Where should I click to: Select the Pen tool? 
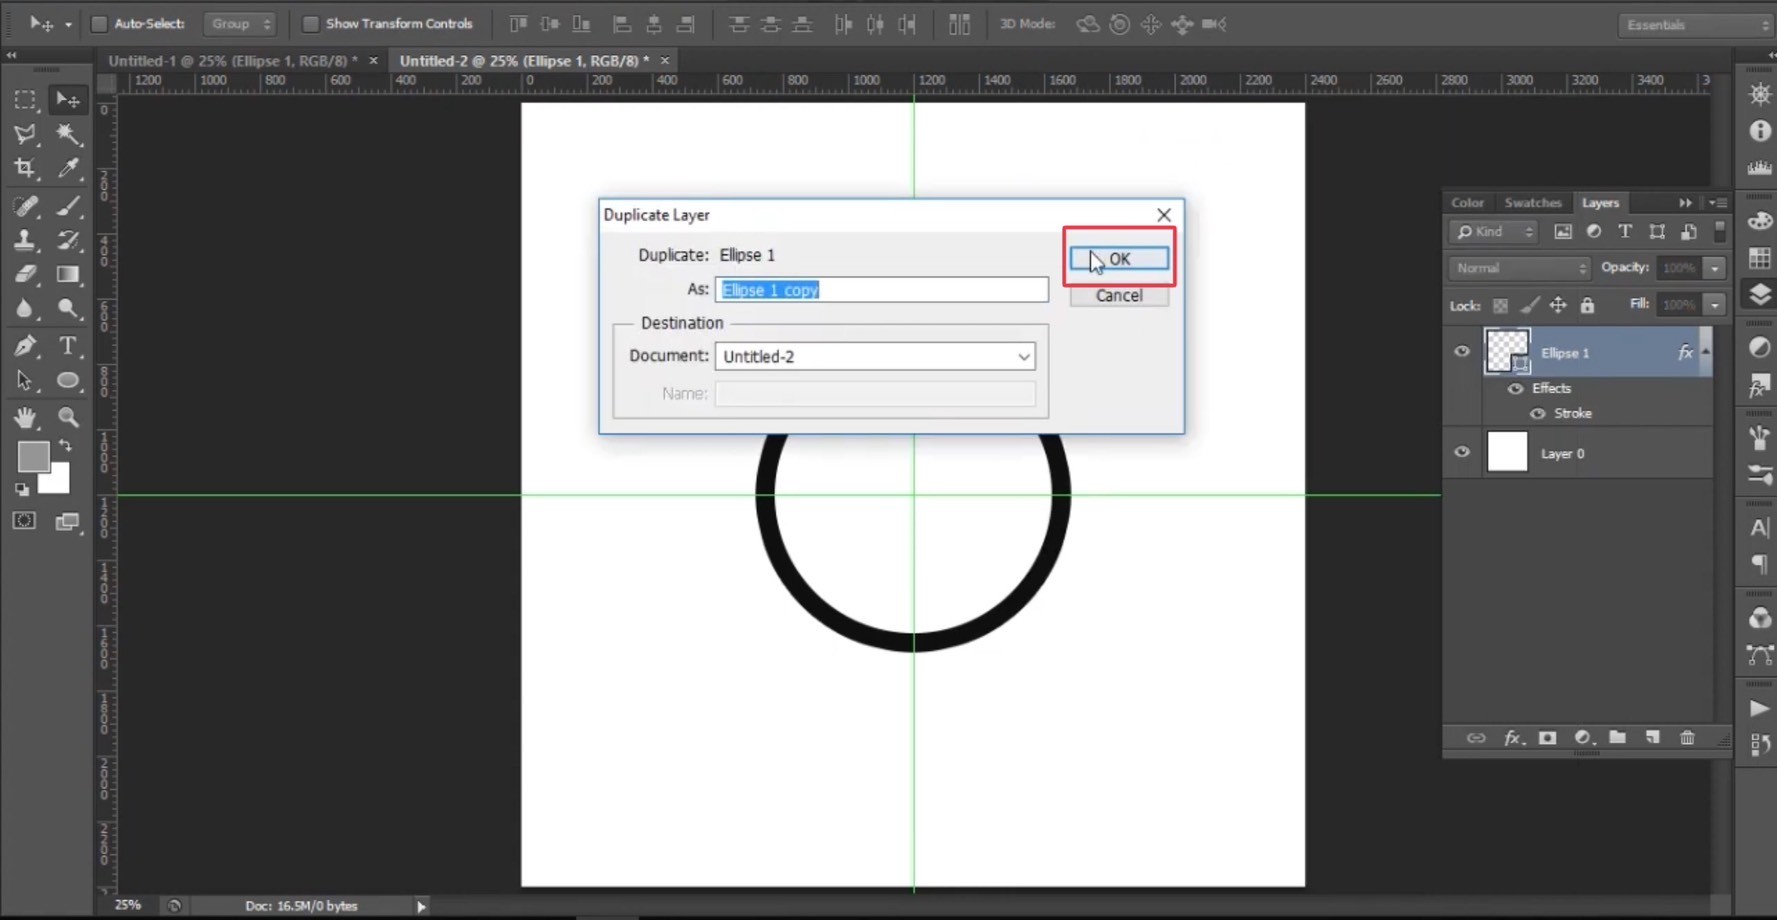coord(25,346)
